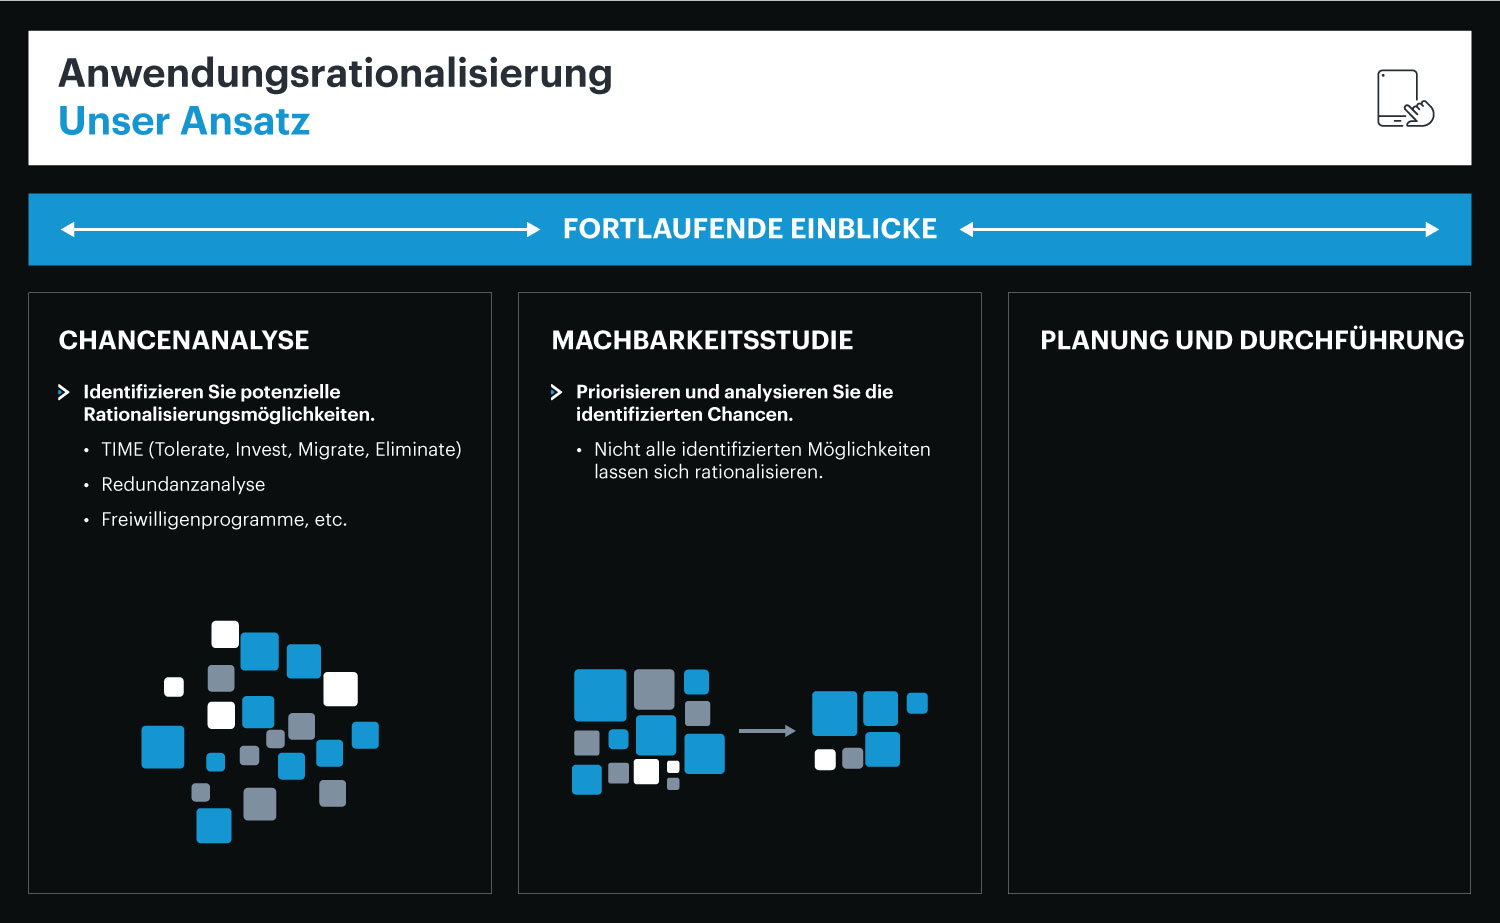Select the PLANUNG UND DURCHFÜHRUNG heading

1252,340
